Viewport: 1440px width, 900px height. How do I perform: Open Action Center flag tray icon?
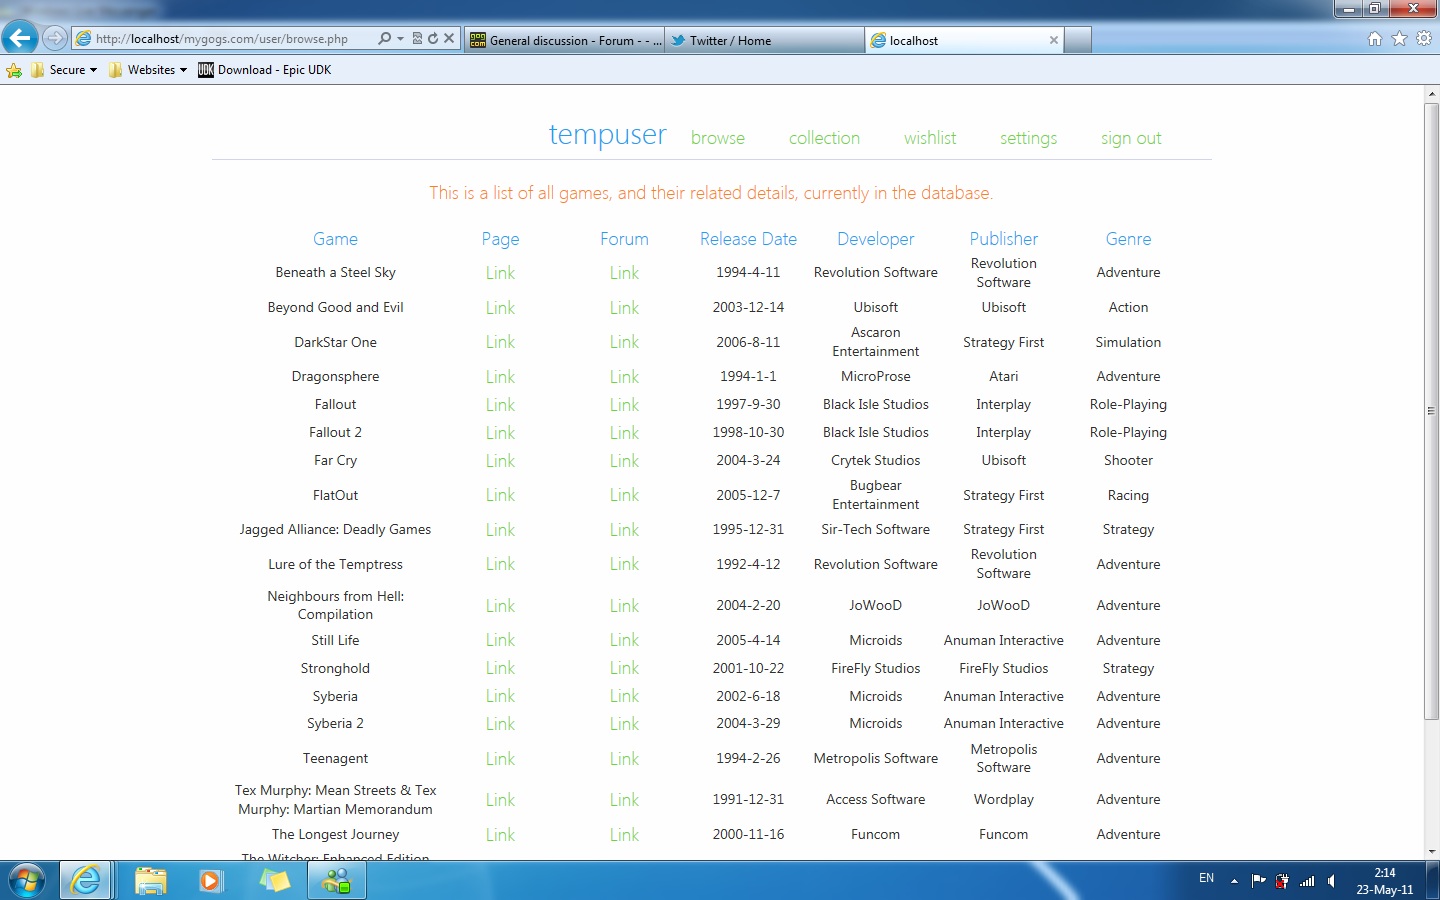[1258, 881]
